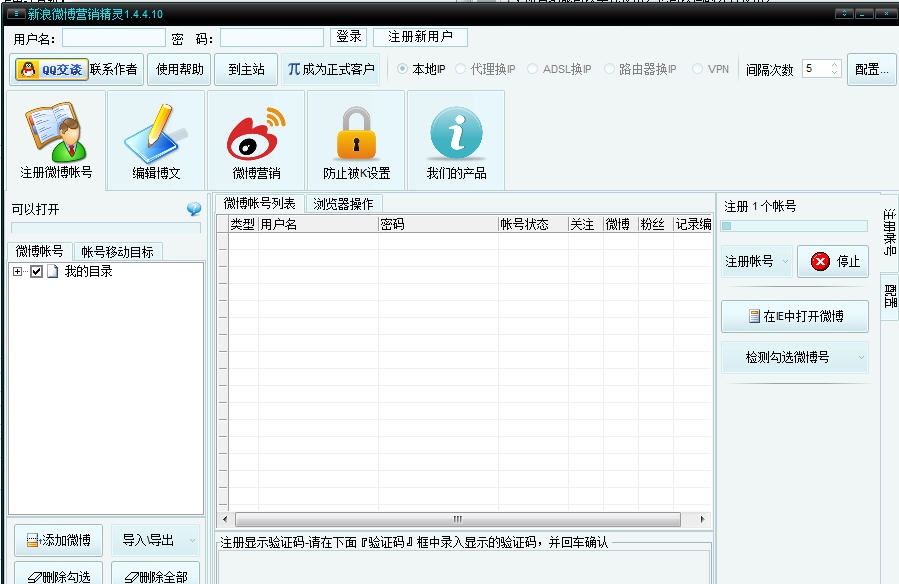Click the 我的目录 tree item label

click(x=88, y=271)
